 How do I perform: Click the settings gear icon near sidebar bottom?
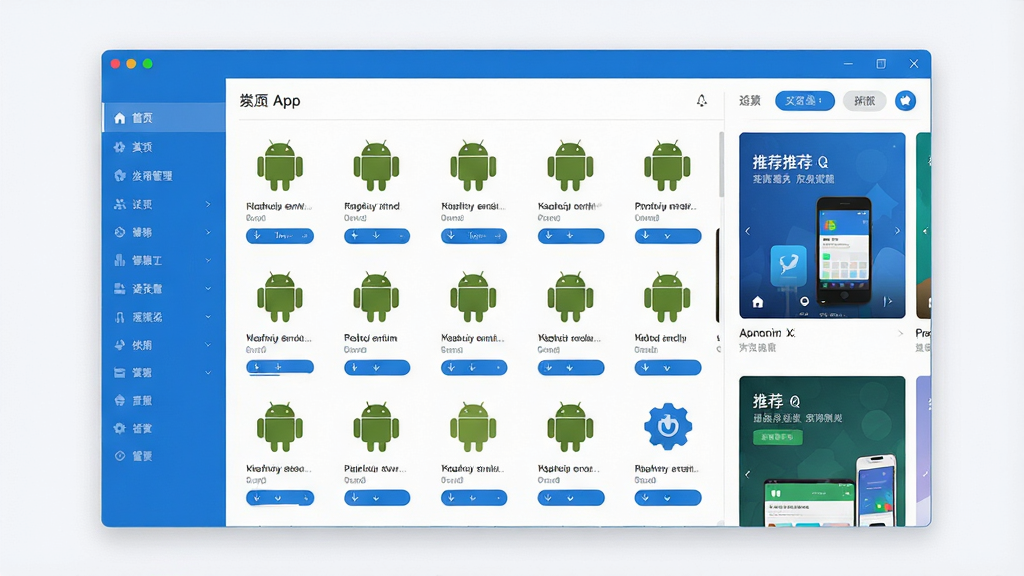(120, 428)
